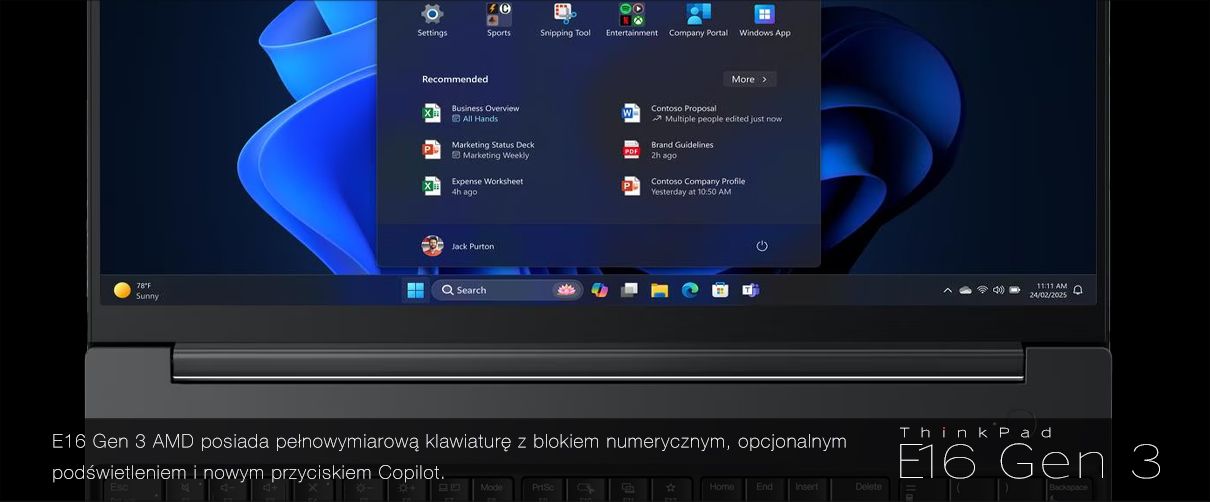Open Microsoft Store from the taskbar
This screenshot has height=502, width=1210.
[720, 290]
